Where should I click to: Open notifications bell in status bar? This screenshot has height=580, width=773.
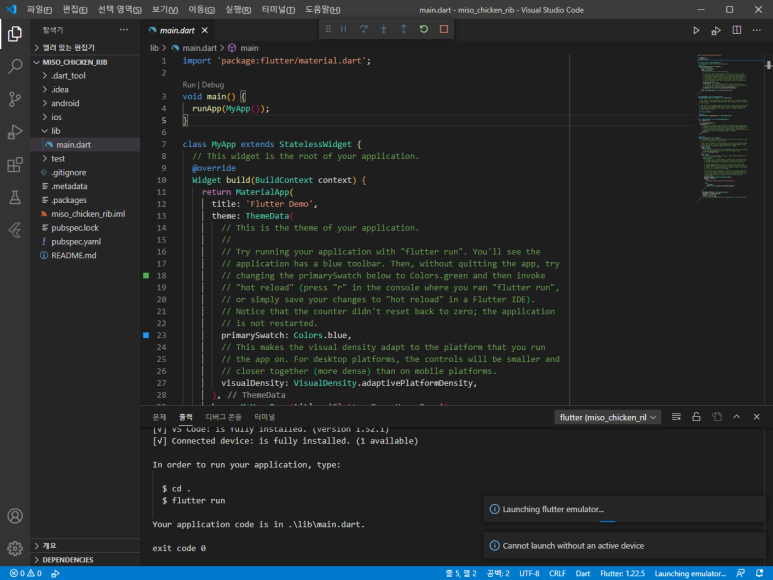(760, 574)
